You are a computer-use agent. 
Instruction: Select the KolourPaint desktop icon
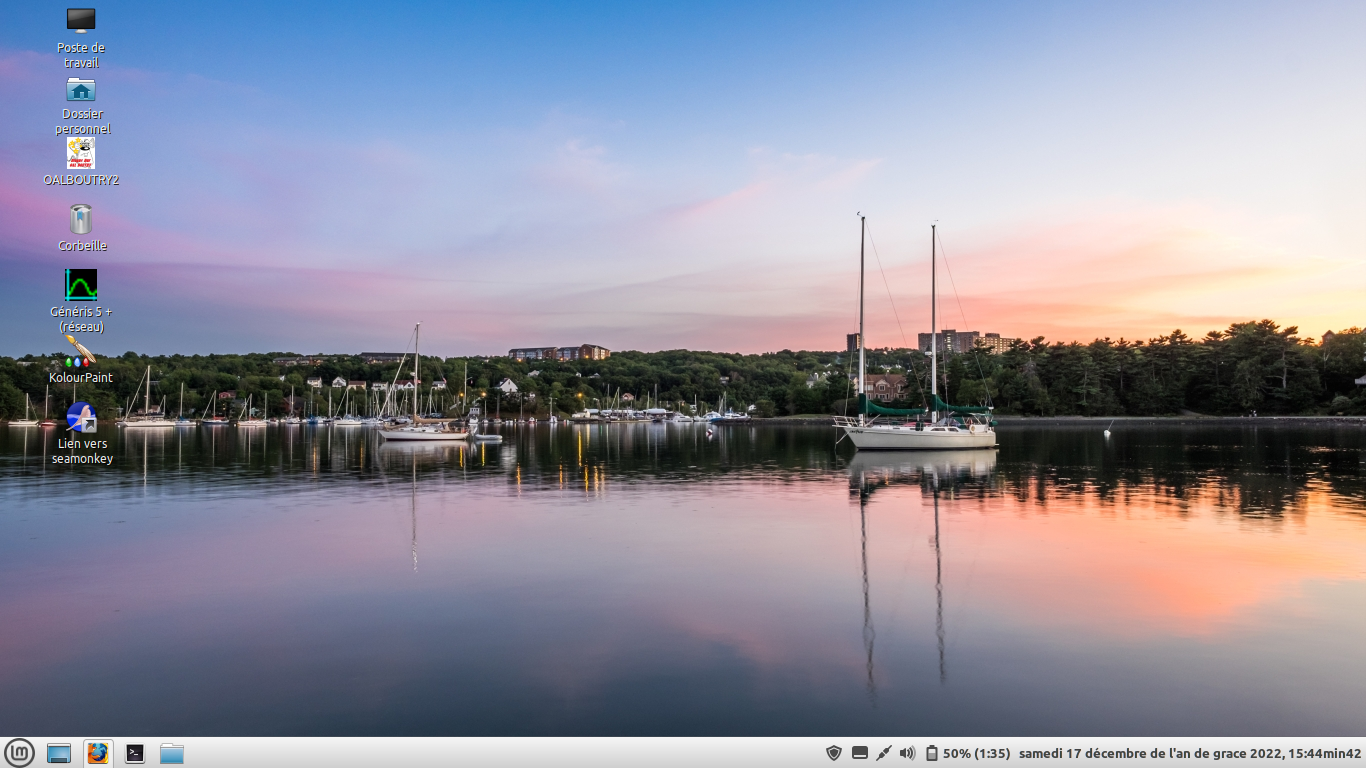click(81, 352)
